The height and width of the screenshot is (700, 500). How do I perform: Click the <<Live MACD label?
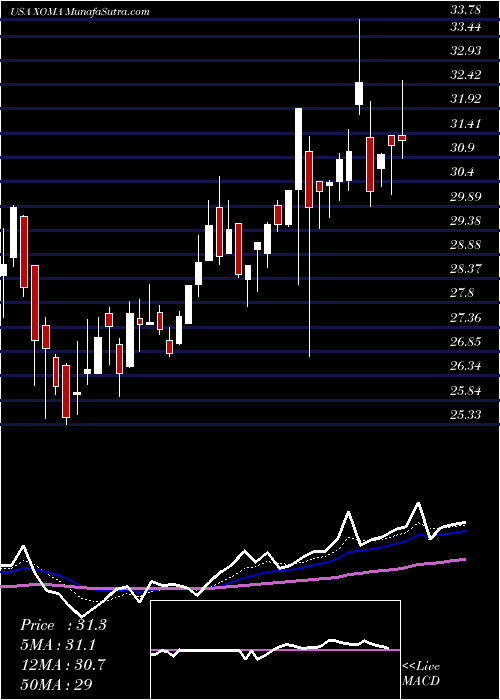(x=421, y=674)
